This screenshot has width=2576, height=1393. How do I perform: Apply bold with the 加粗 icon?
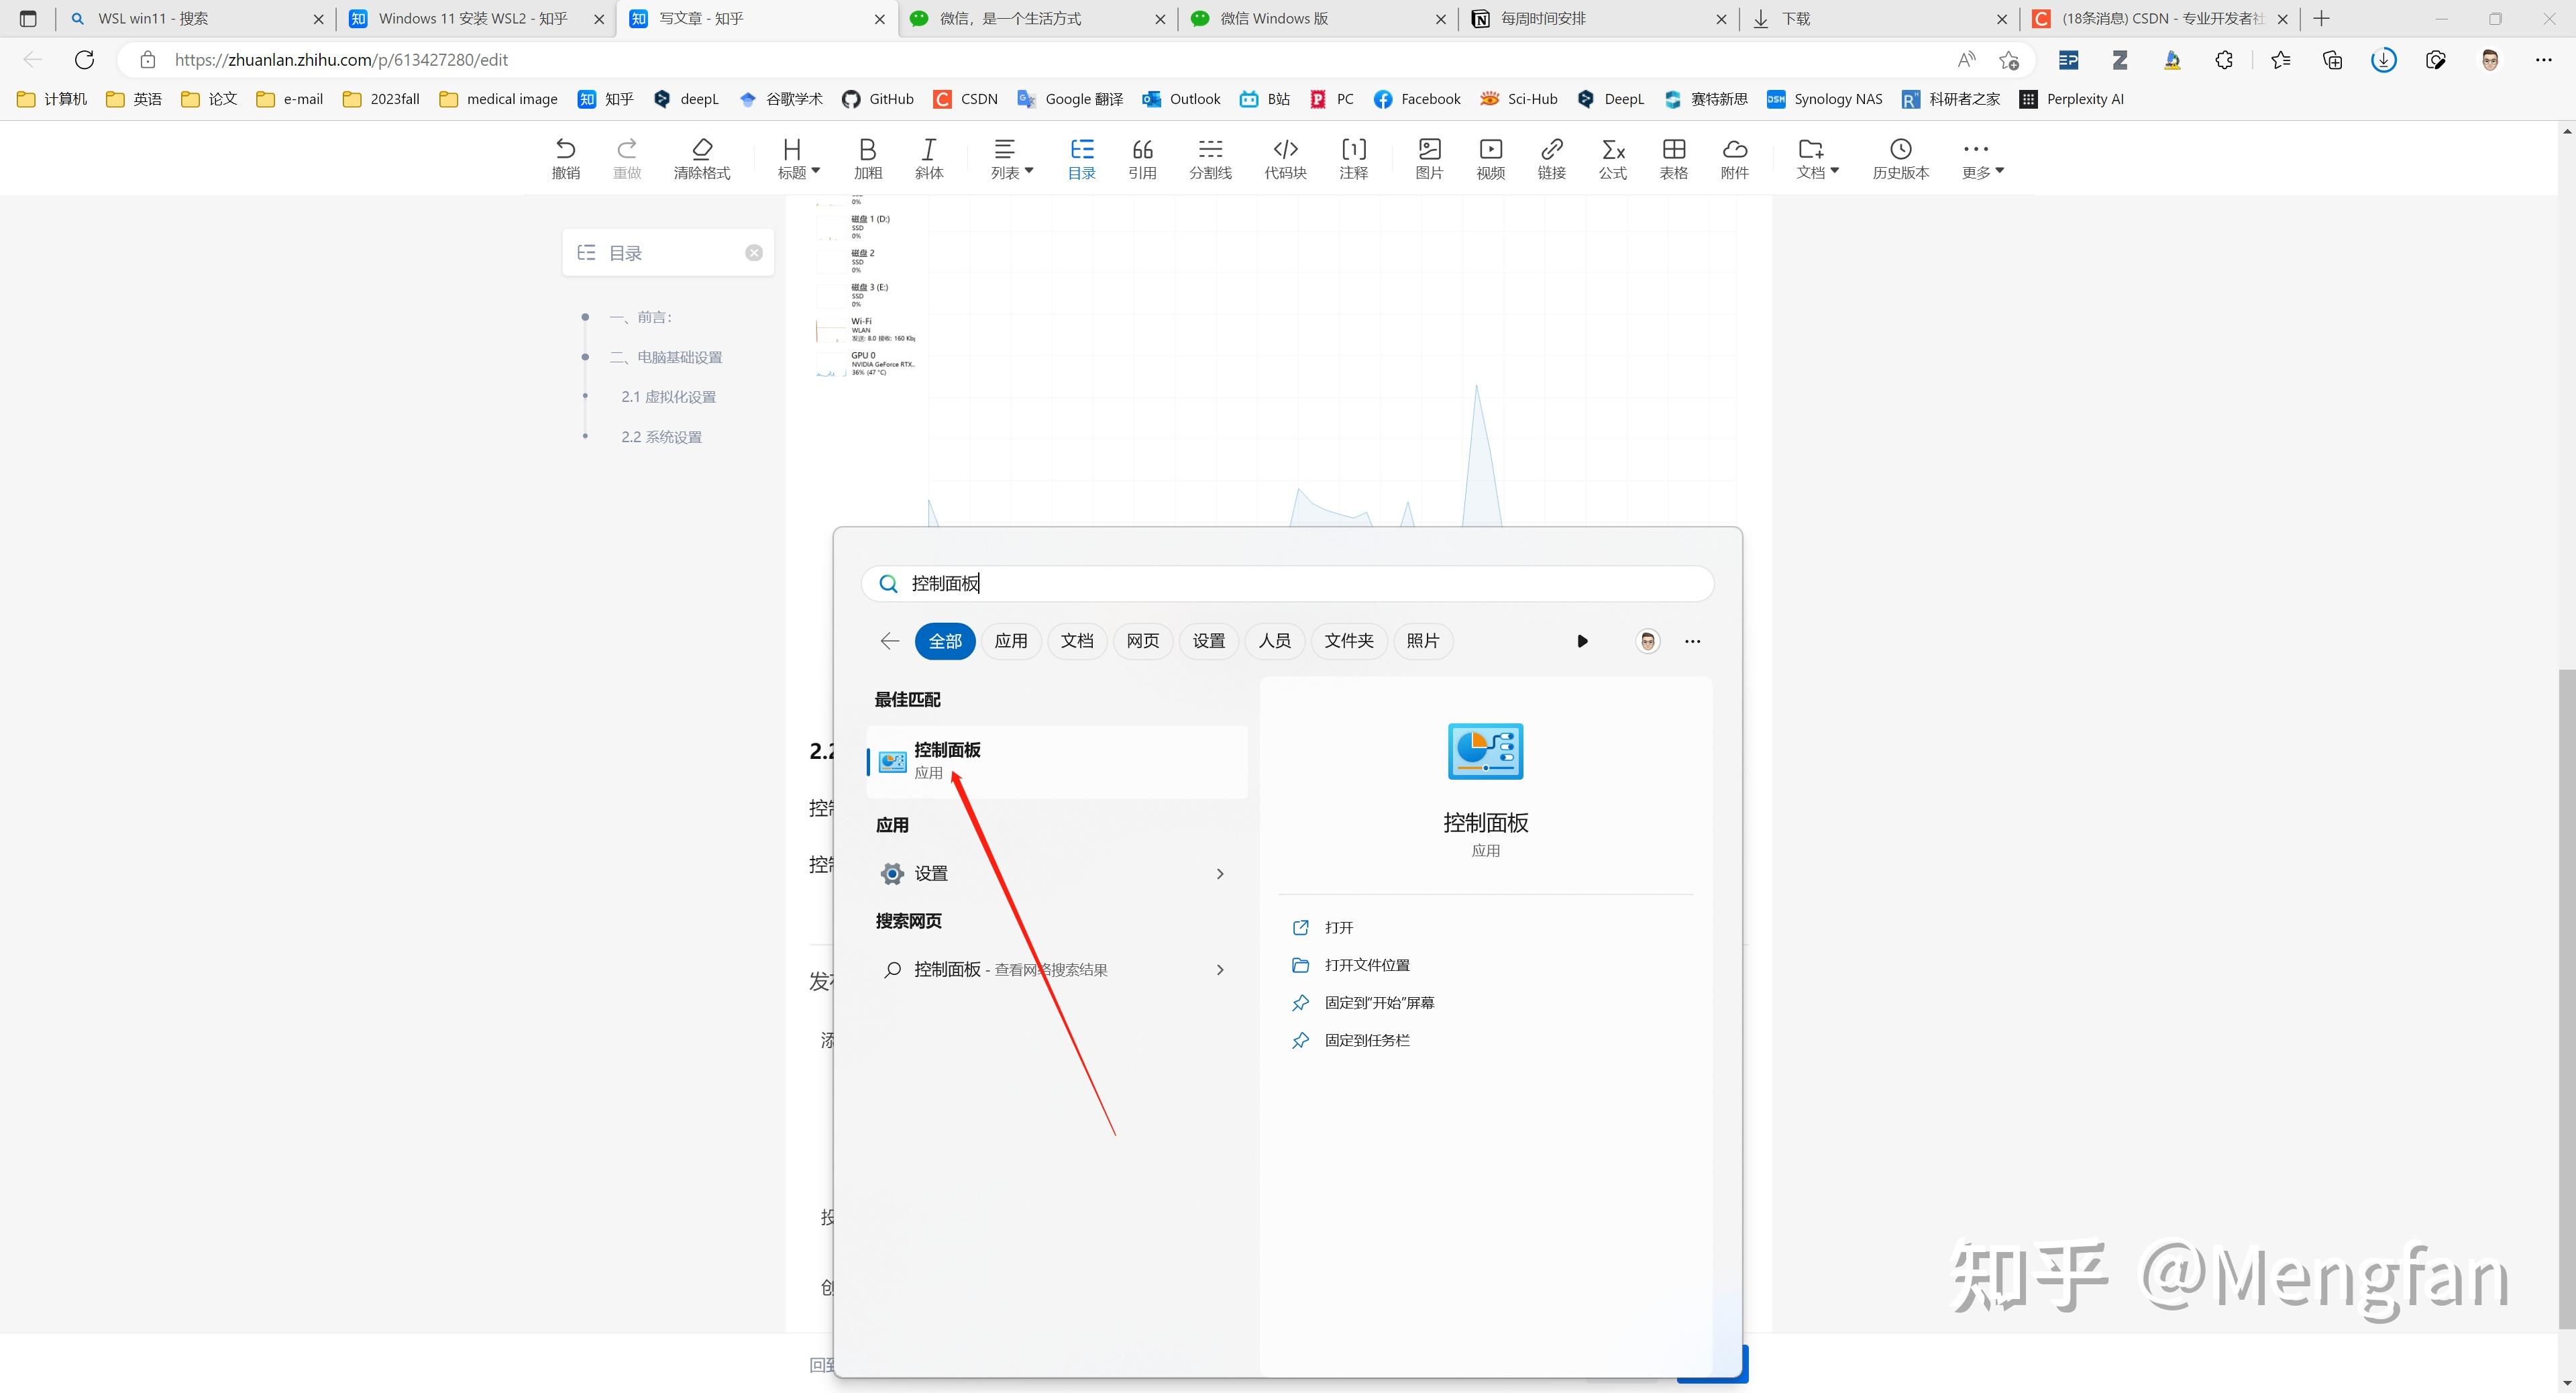click(x=867, y=158)
